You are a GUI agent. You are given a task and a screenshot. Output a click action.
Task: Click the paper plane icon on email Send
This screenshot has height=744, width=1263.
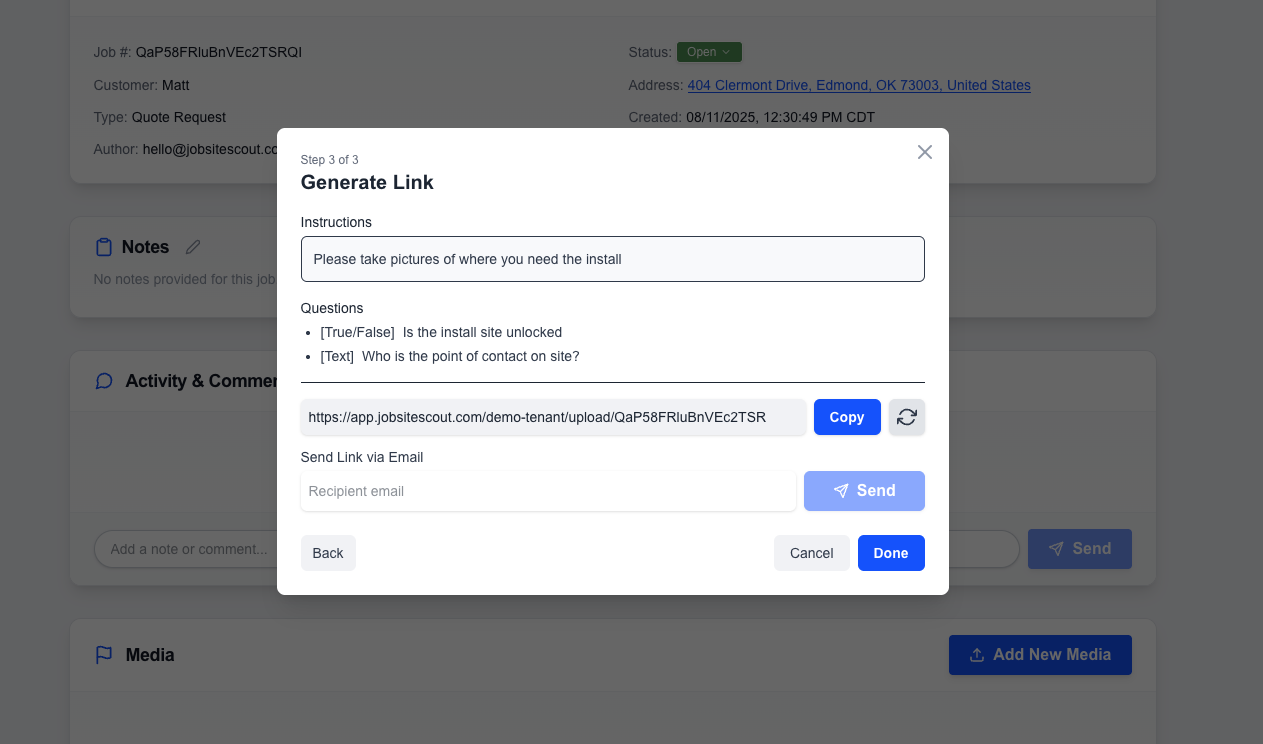coord(841,490)
